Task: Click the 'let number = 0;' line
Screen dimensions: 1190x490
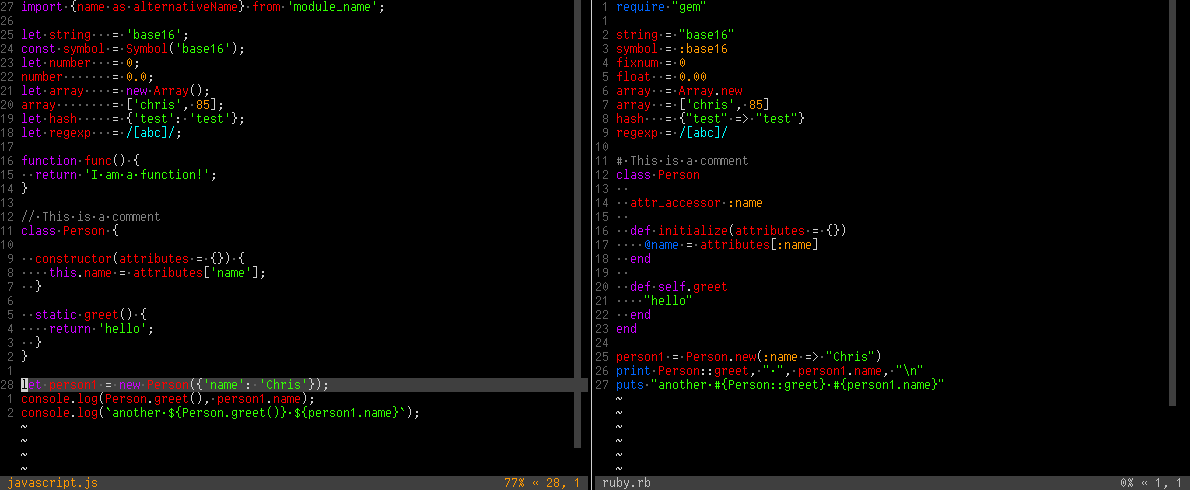Action: 80,63
